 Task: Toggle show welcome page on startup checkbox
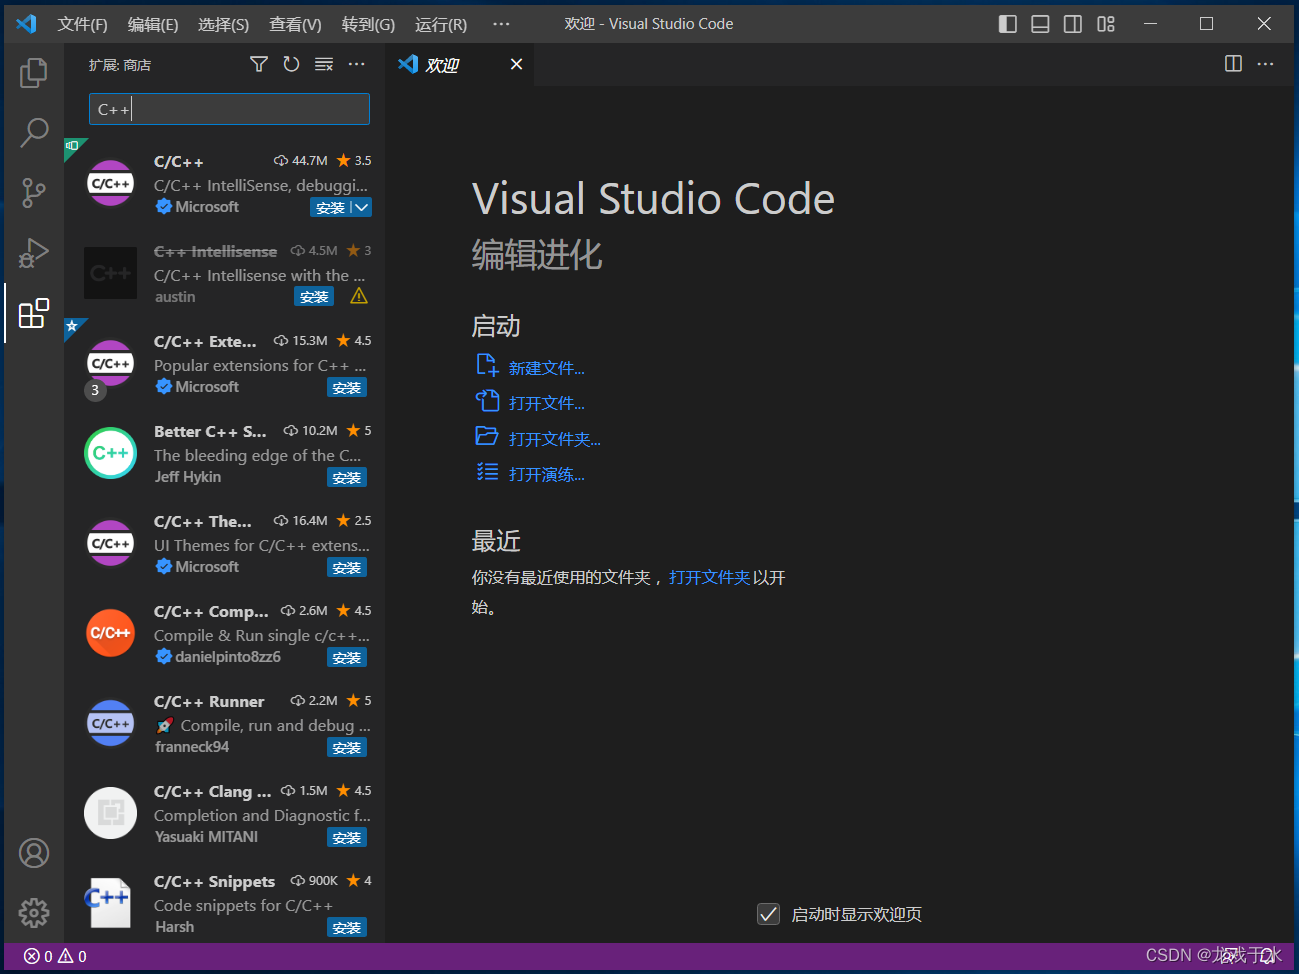pos(768,914)
